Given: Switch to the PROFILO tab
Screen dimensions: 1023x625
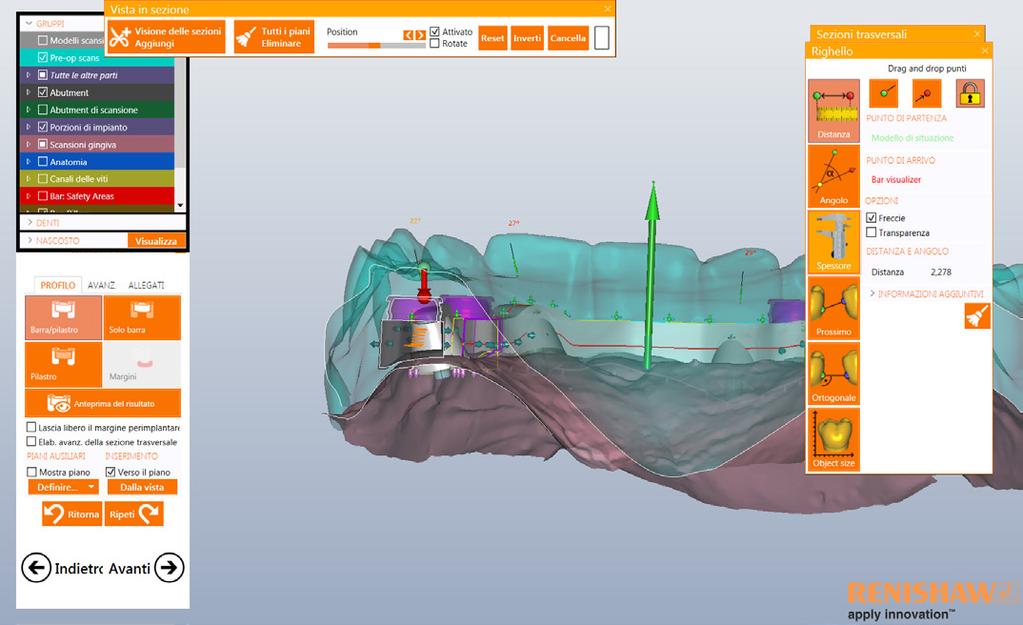Looking at the screenshot, I should (57, 285).
